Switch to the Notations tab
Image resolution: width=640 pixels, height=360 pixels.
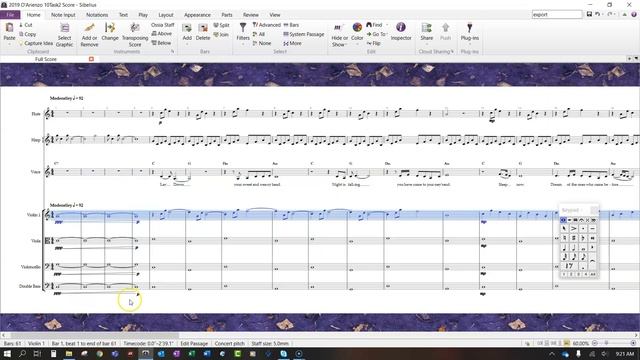pos(97,15)
